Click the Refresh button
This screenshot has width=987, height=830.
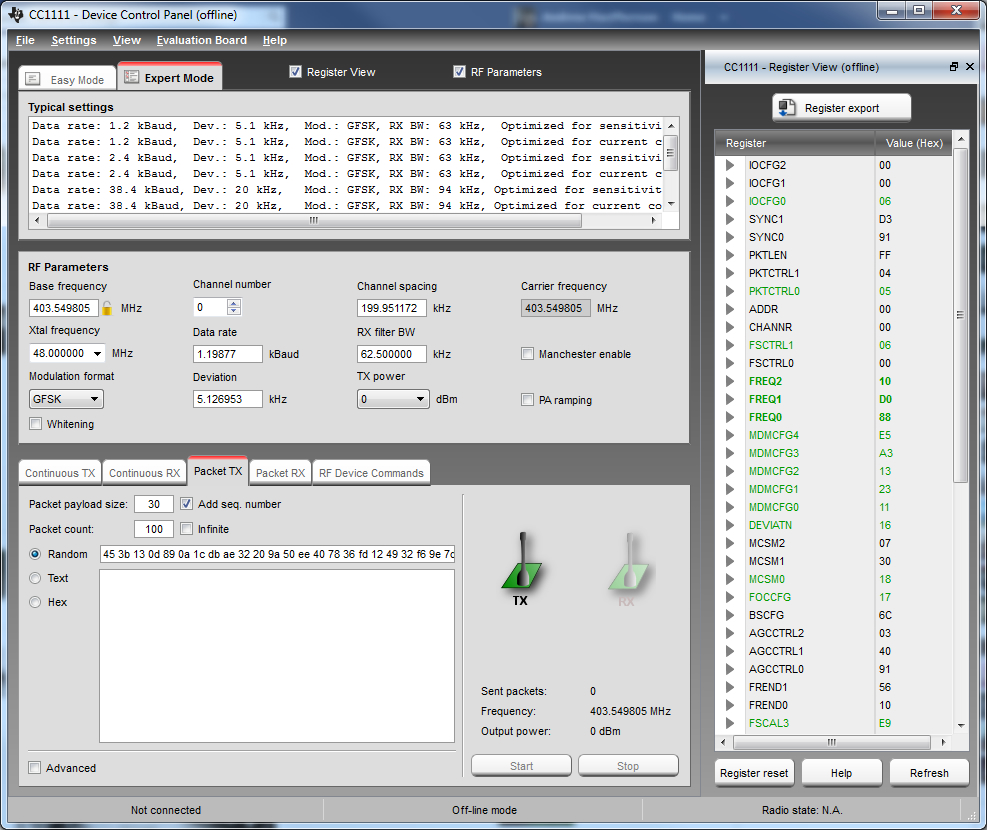(929, 773)
